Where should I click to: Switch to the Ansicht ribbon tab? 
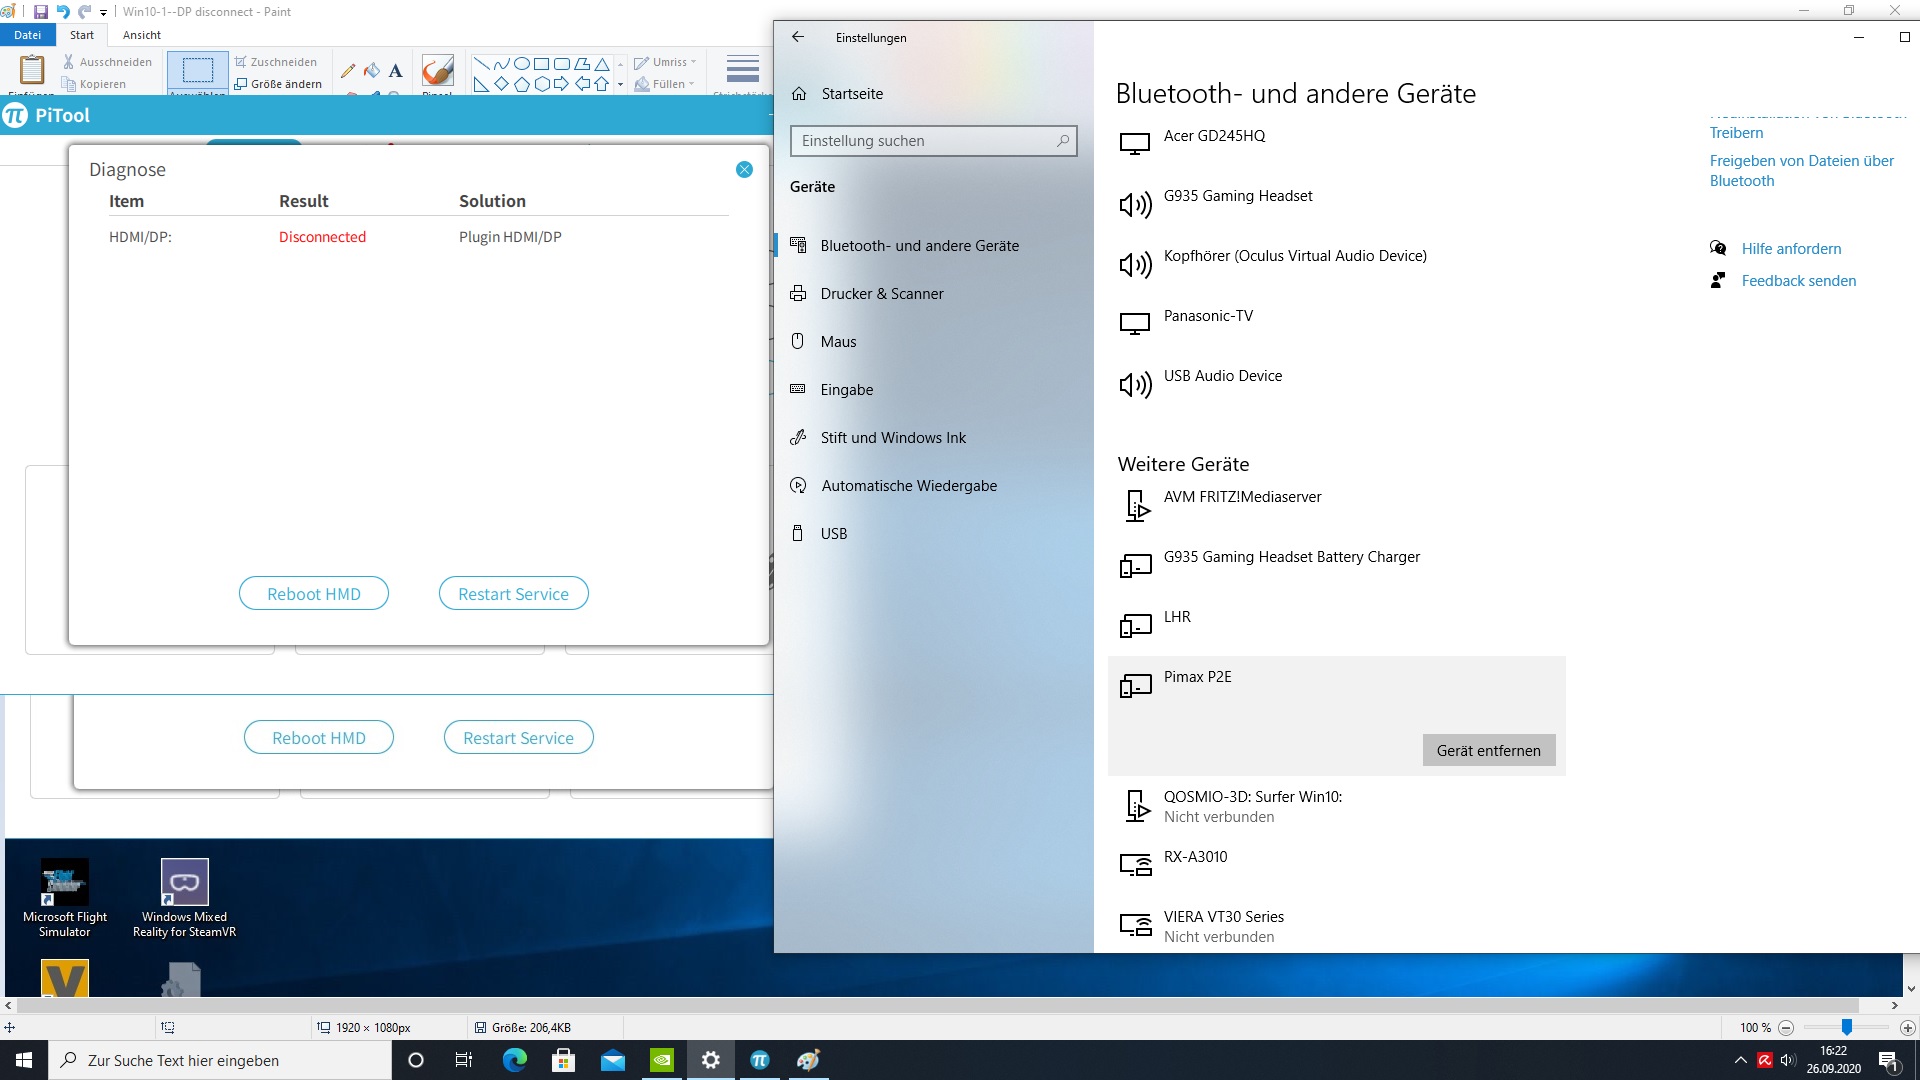[x=141, y=35]
